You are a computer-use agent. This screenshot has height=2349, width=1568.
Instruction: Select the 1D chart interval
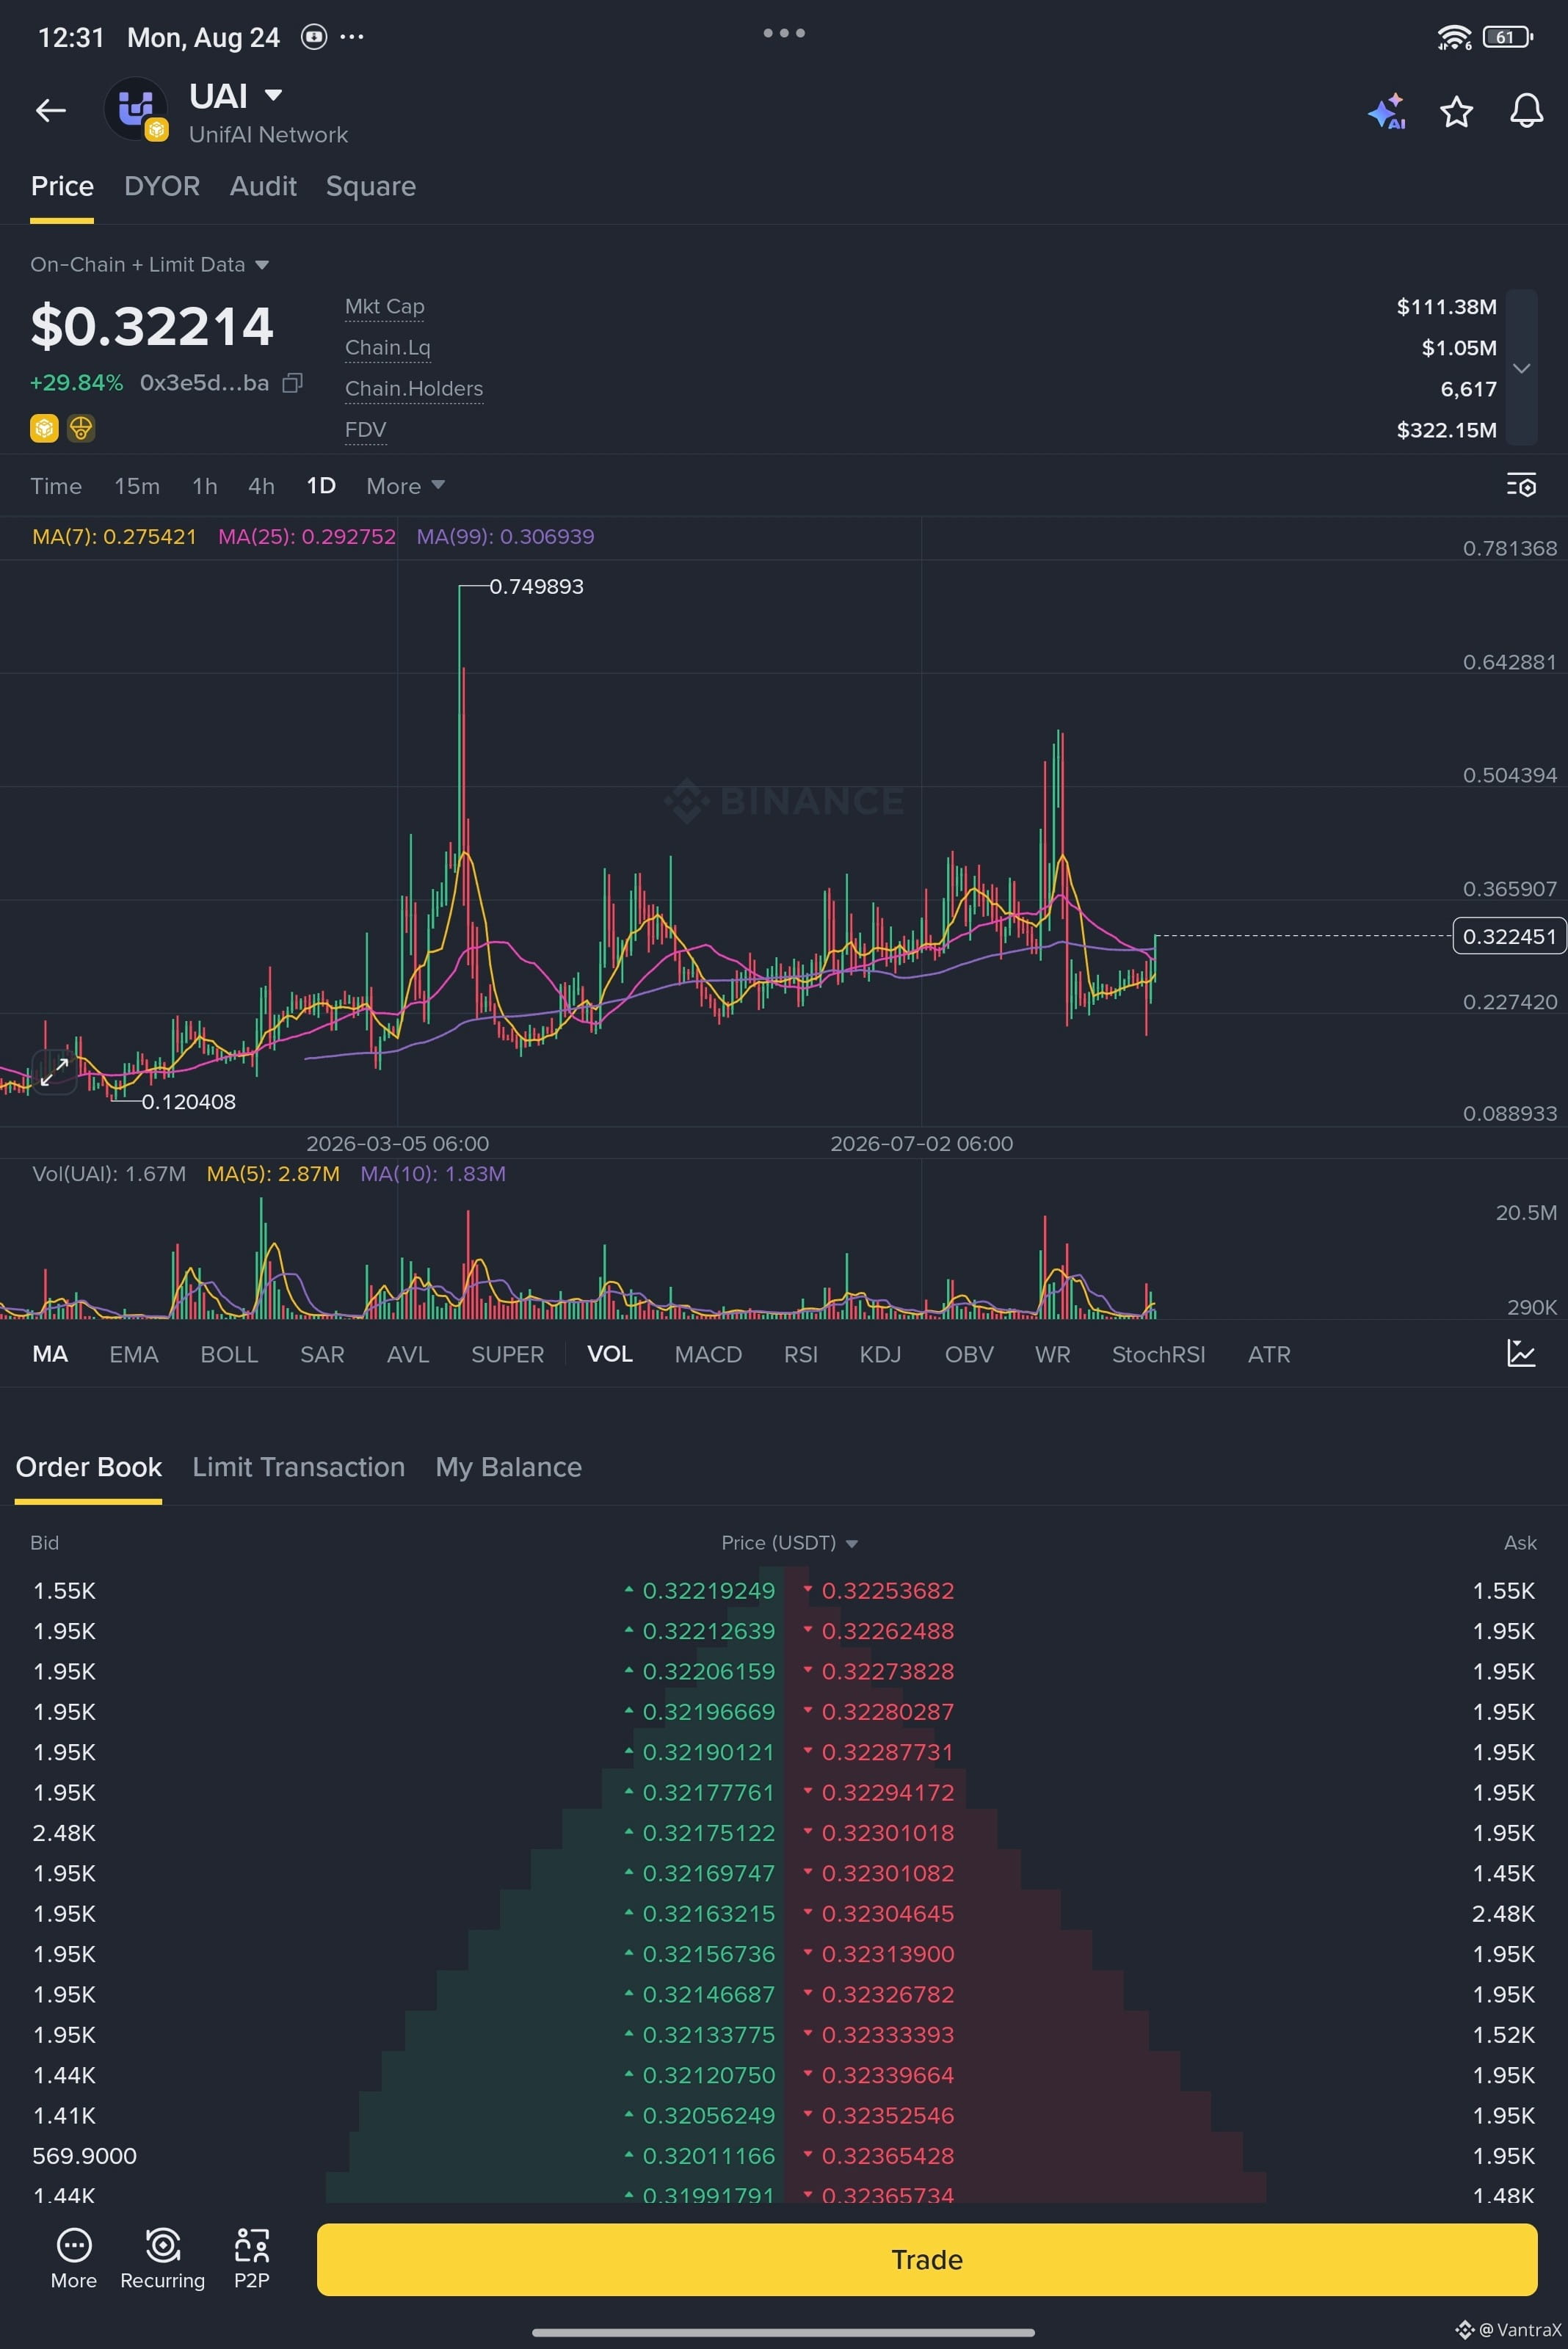(321, 486)
